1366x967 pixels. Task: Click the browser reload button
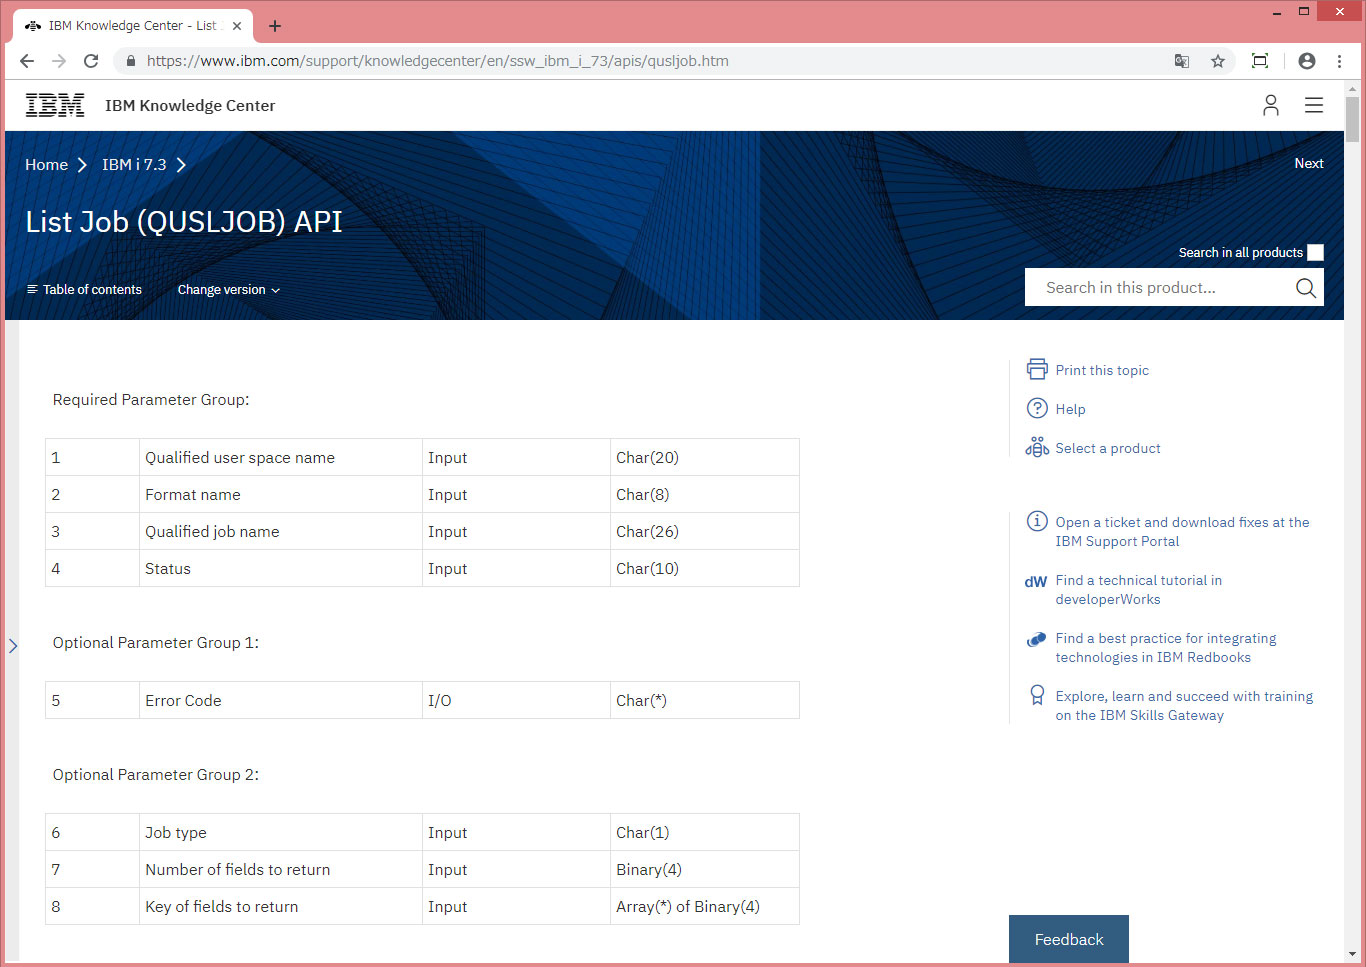click(91, 61)
